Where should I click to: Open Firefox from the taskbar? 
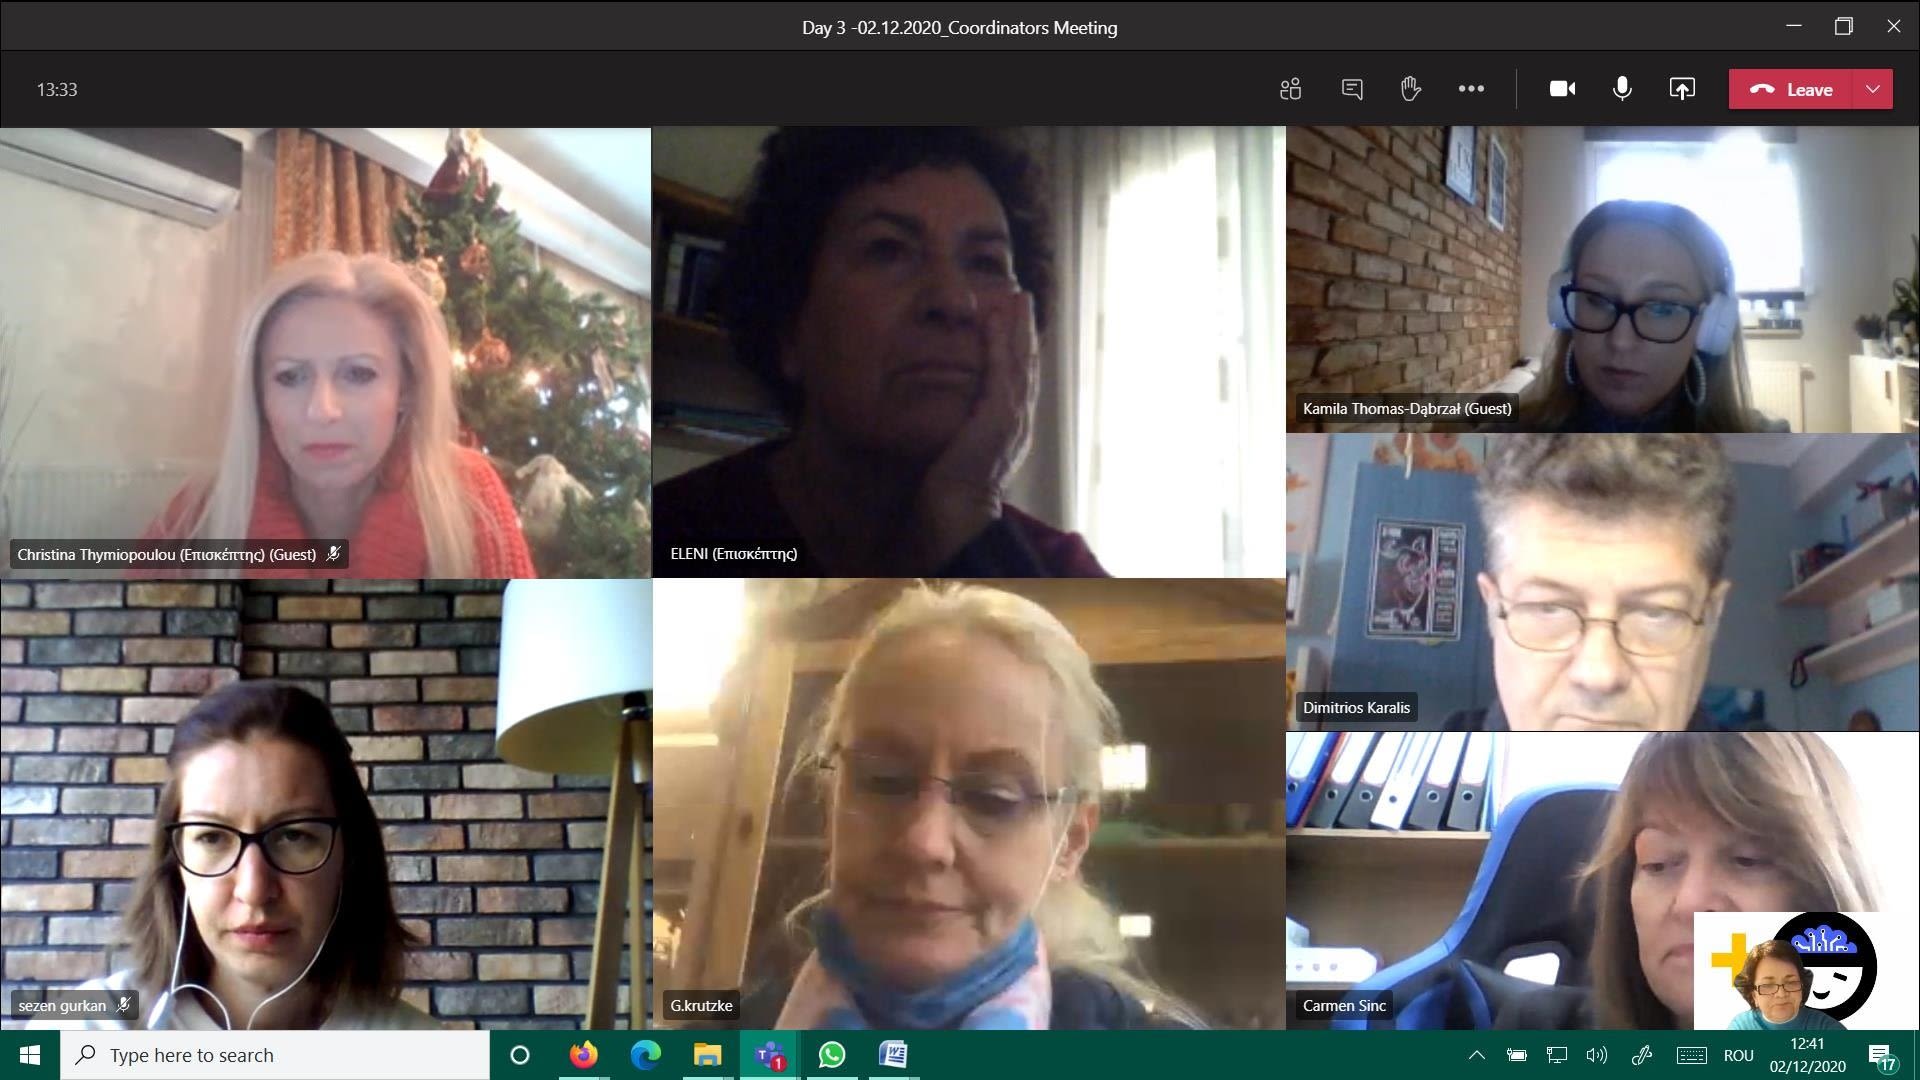583,1055
